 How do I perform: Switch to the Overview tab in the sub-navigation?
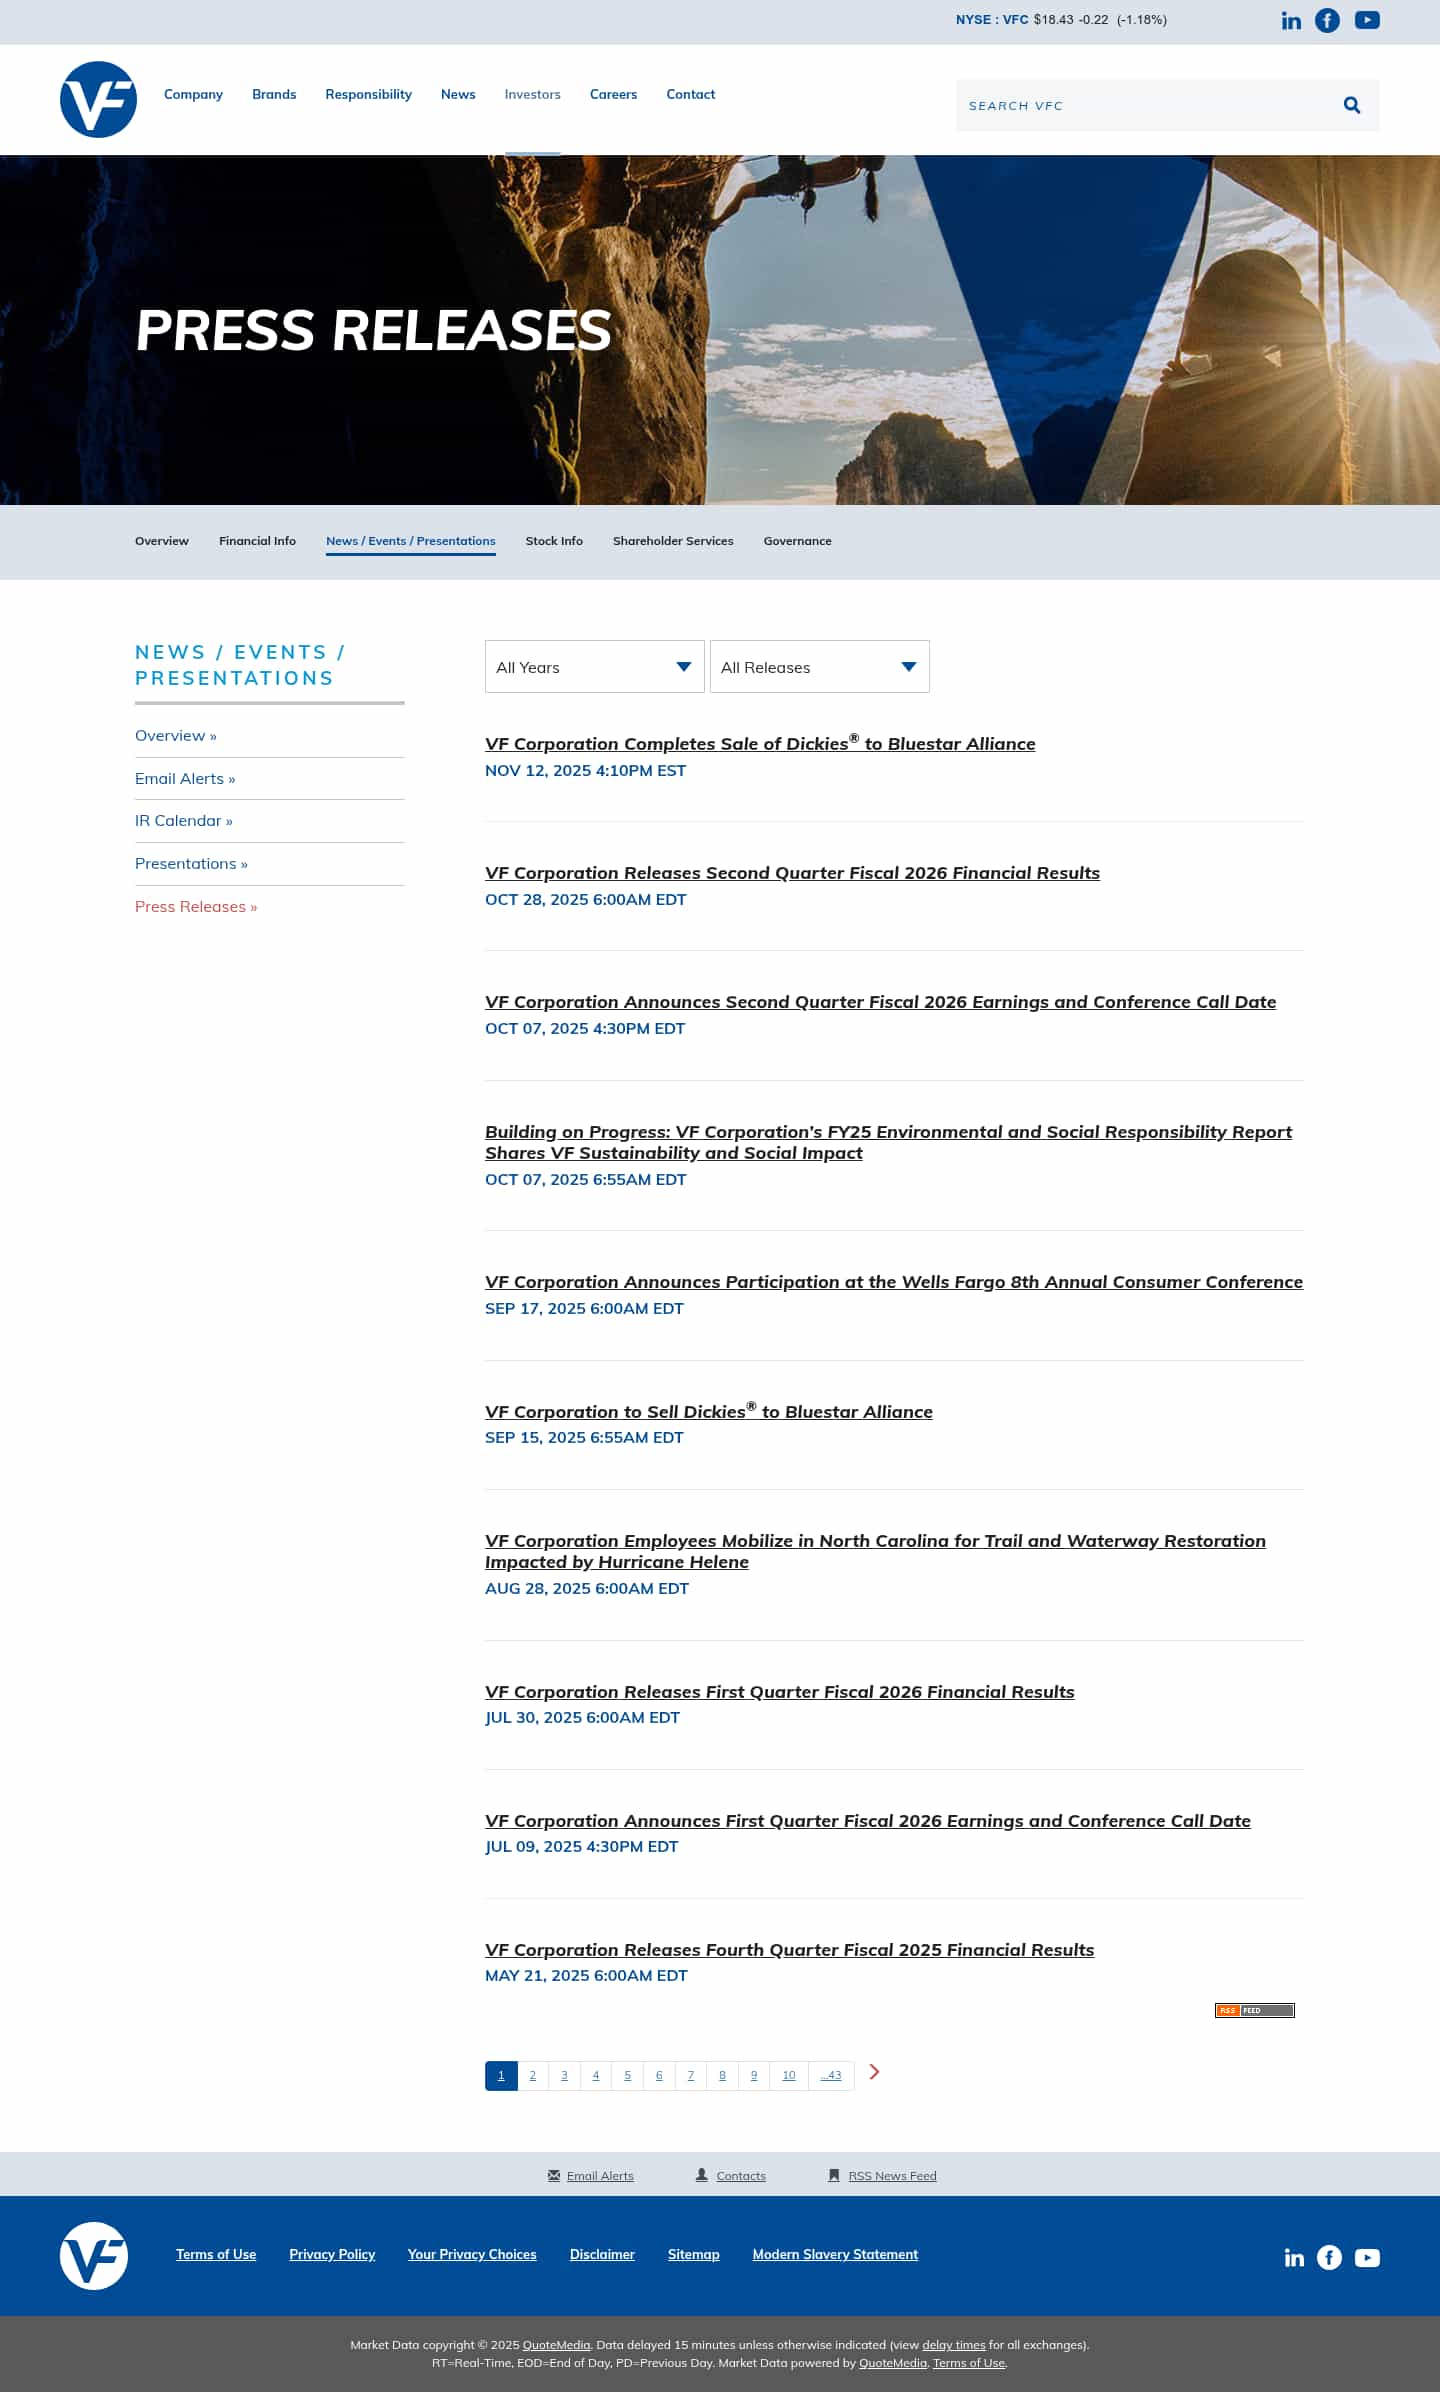pyautogui.click(x=162, y=541)
